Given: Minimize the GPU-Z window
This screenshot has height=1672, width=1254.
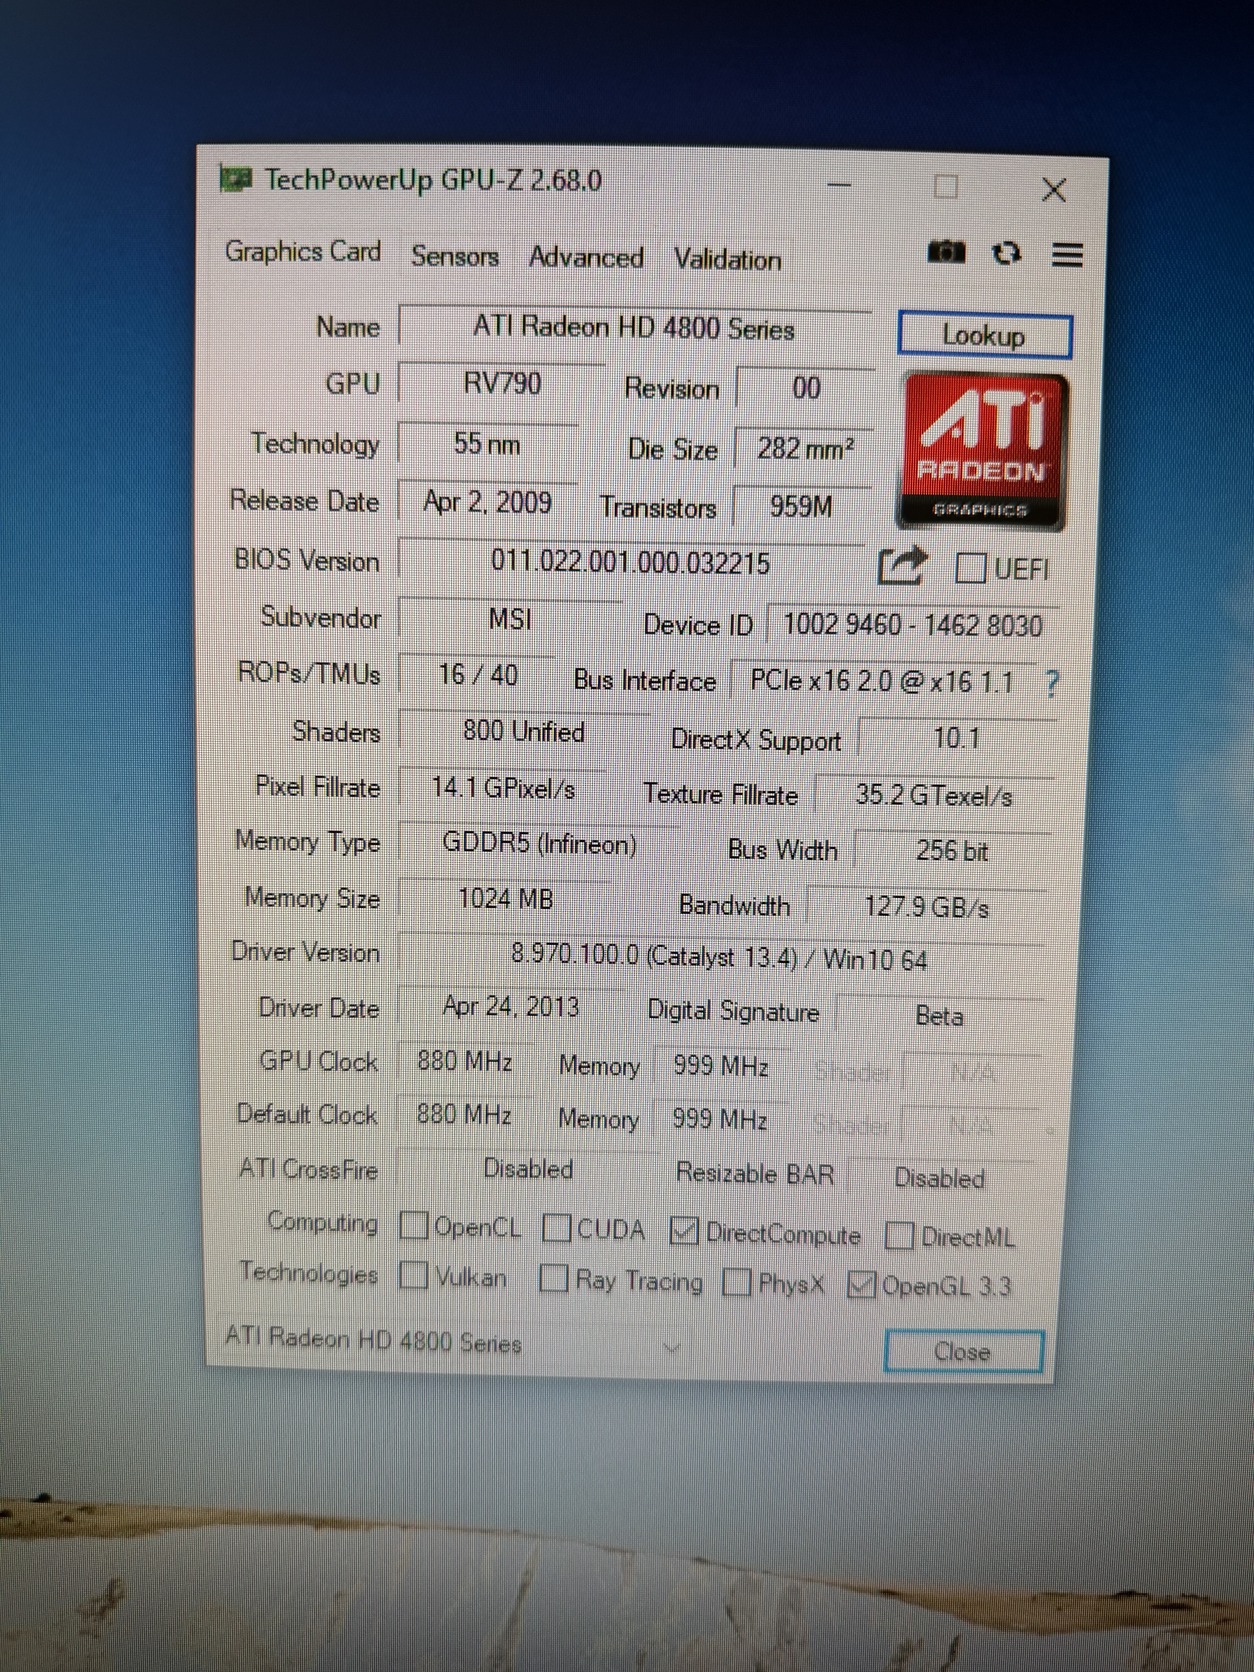Looking at the screenshot, I should pyautogui.click(x=839, y=184).
